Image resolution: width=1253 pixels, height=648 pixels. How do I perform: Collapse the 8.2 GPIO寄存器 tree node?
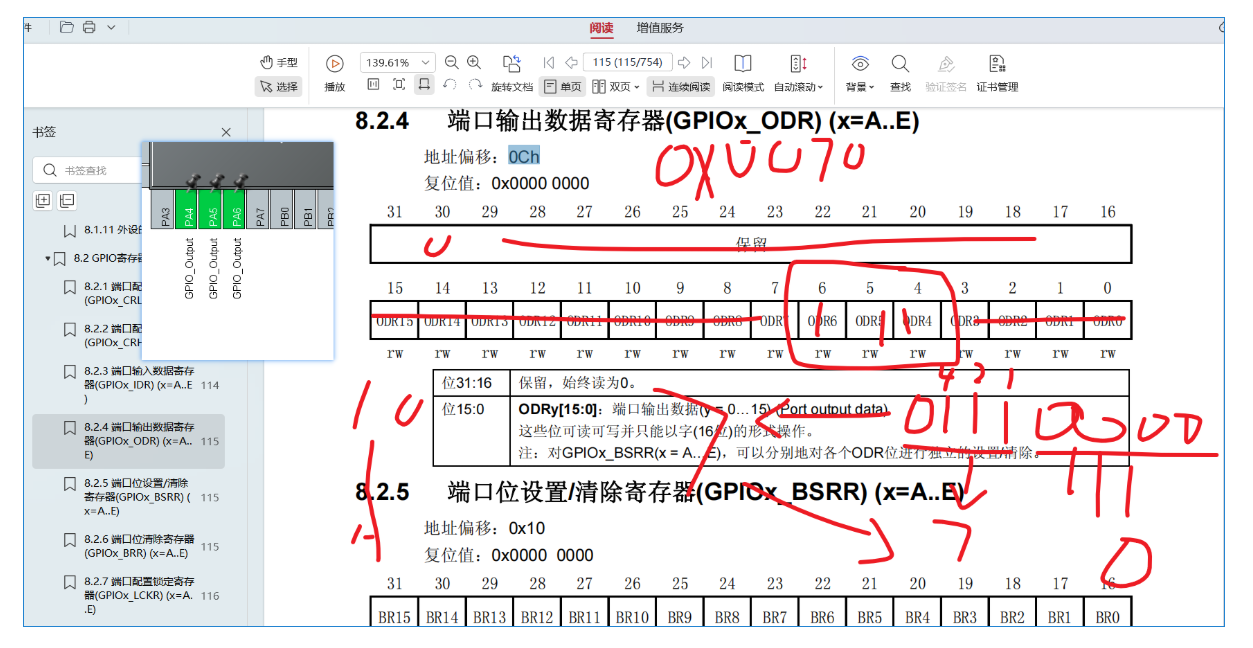pyautogui.click(x=47, y=258)
